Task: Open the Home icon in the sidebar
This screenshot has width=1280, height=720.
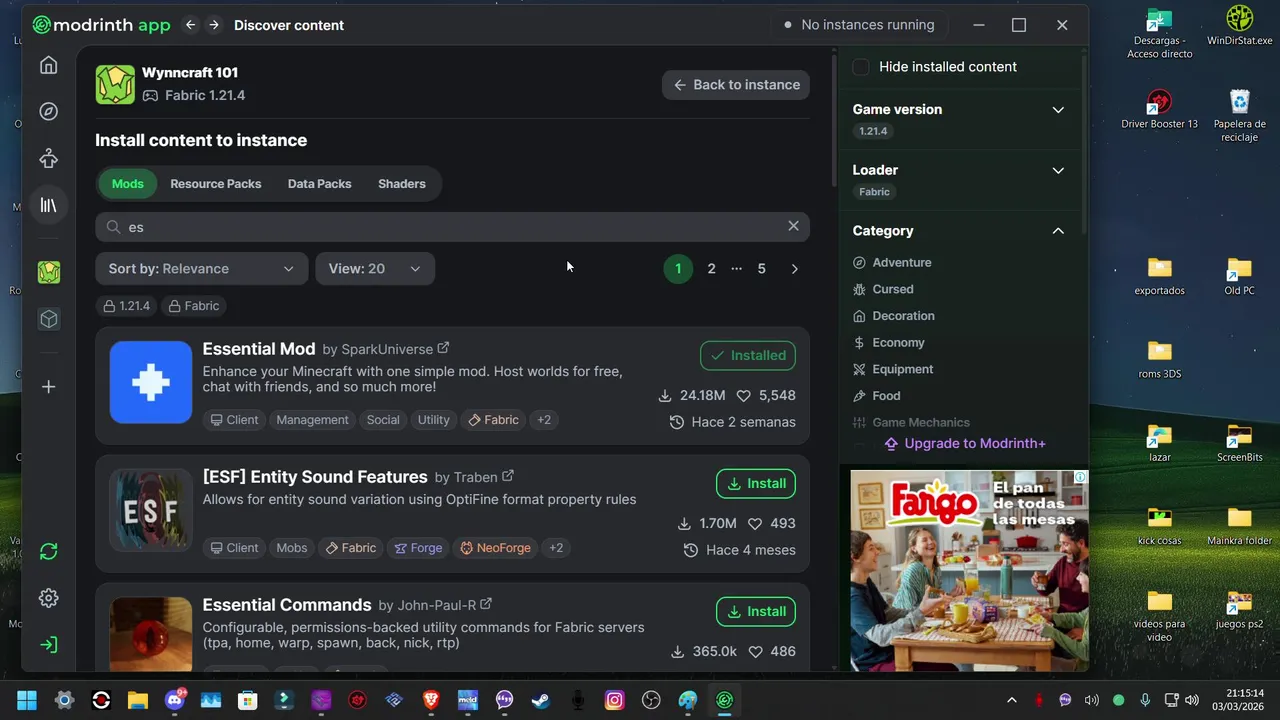Action: [48, 65]
